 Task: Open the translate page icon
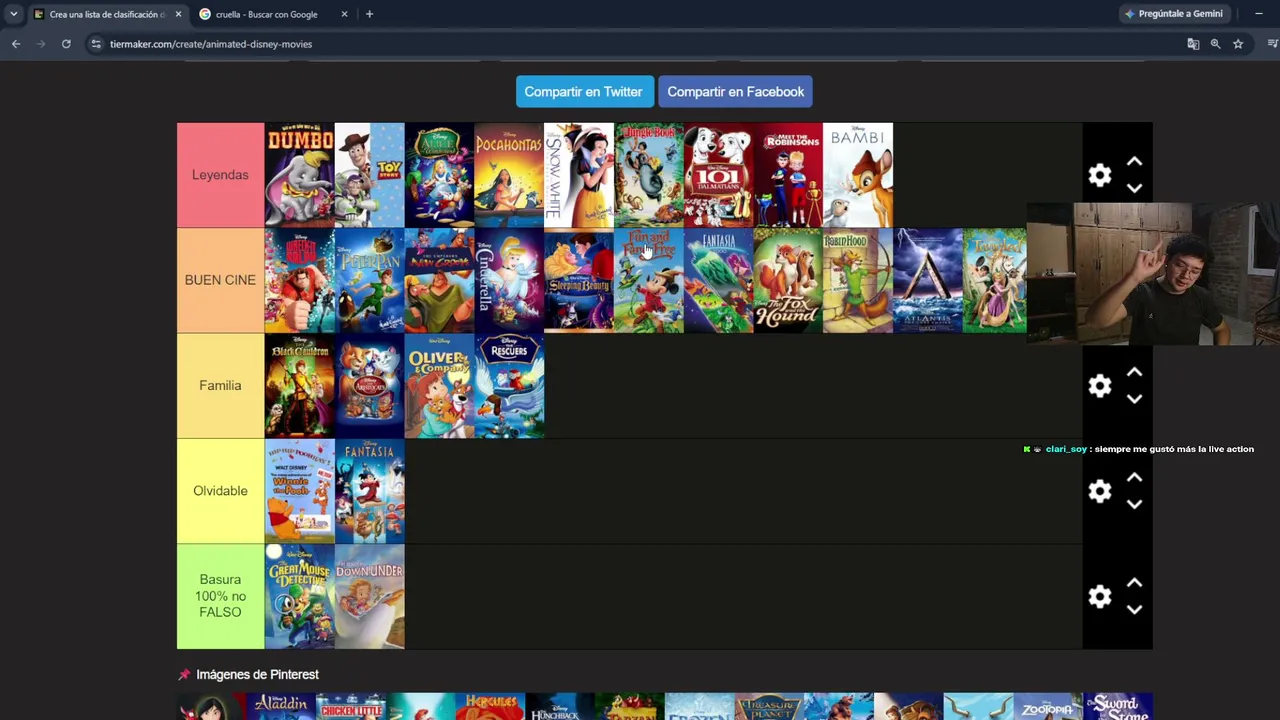click(1193, 44)
